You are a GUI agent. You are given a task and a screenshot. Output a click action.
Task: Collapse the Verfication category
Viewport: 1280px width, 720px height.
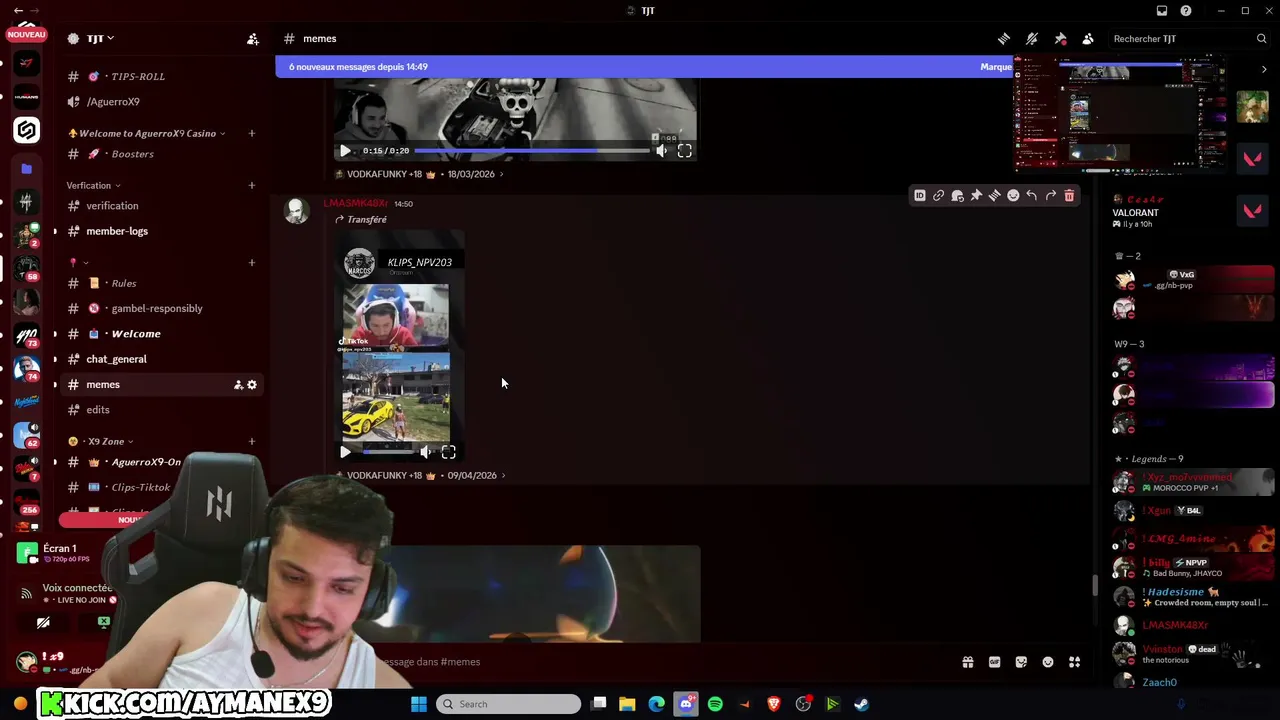93,186
